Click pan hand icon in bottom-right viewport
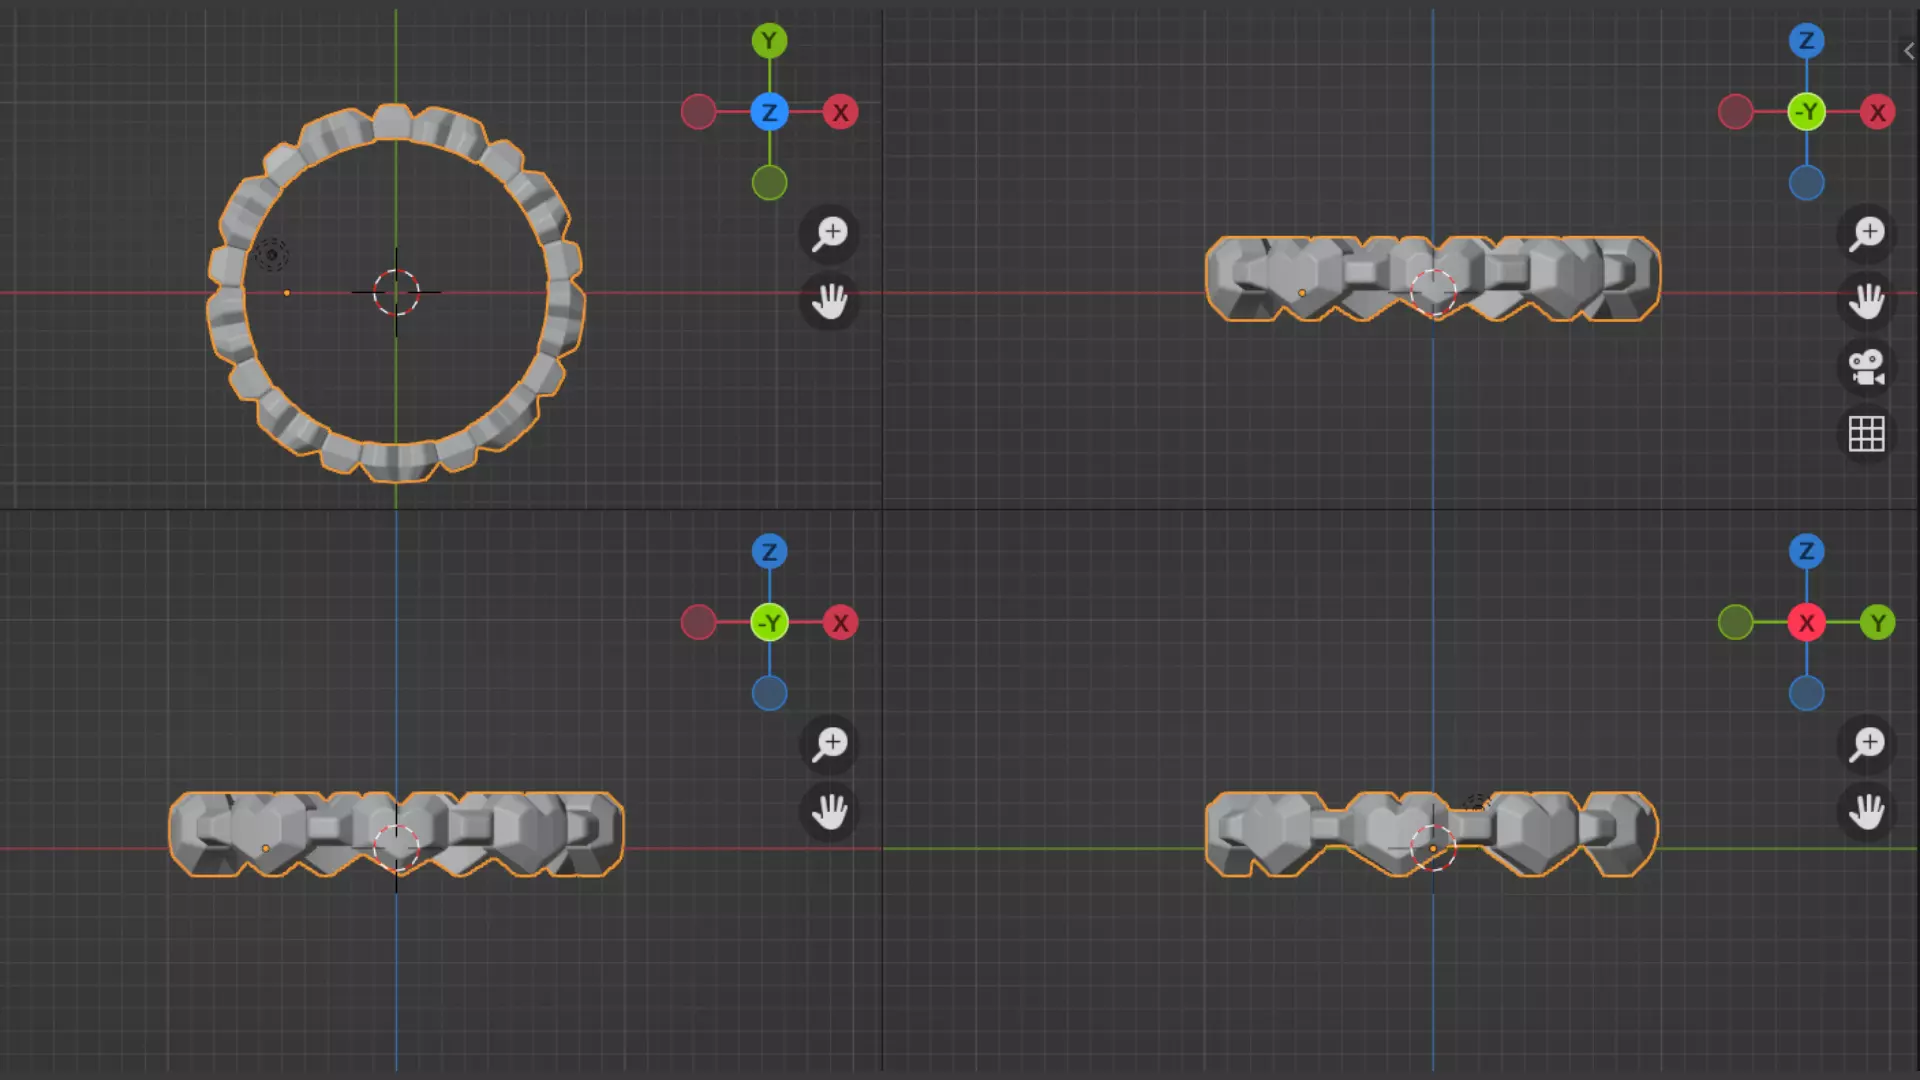 (x=1867, y=811)
